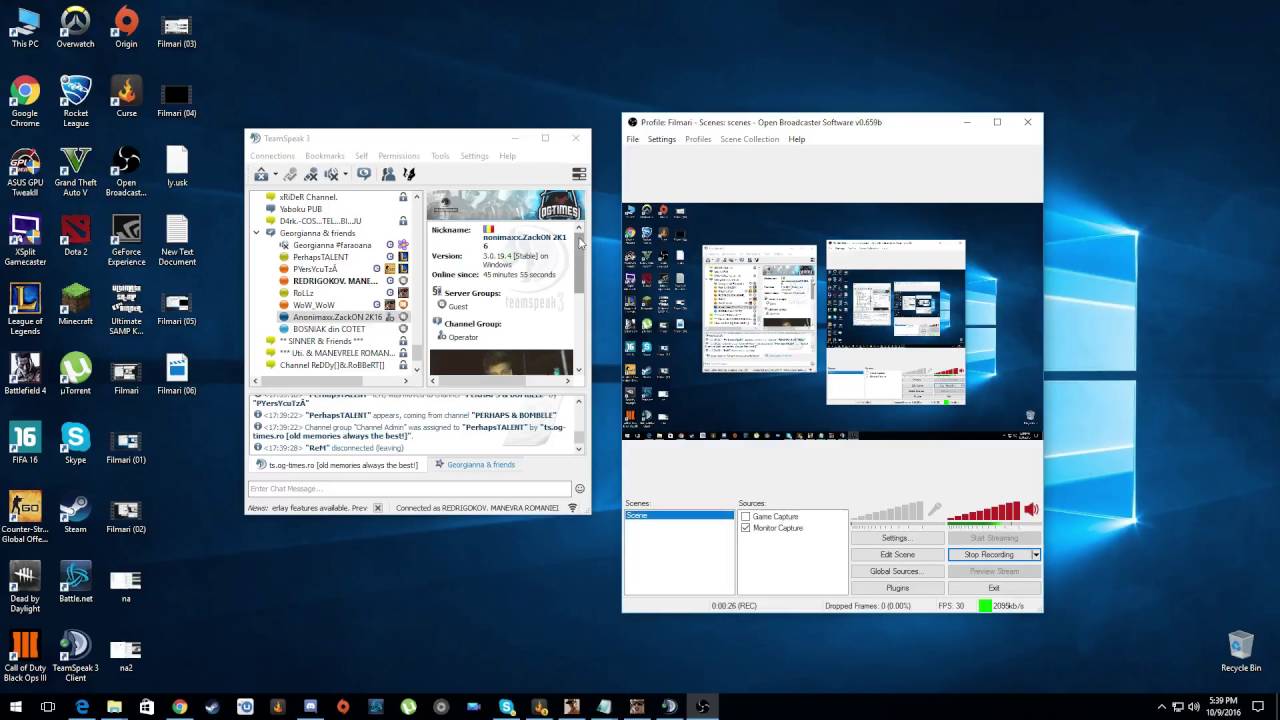Select Steam desktop shortcut
Image resolution: width=1280 pixels, height=720 pixels.
click(x=75, y=513)
